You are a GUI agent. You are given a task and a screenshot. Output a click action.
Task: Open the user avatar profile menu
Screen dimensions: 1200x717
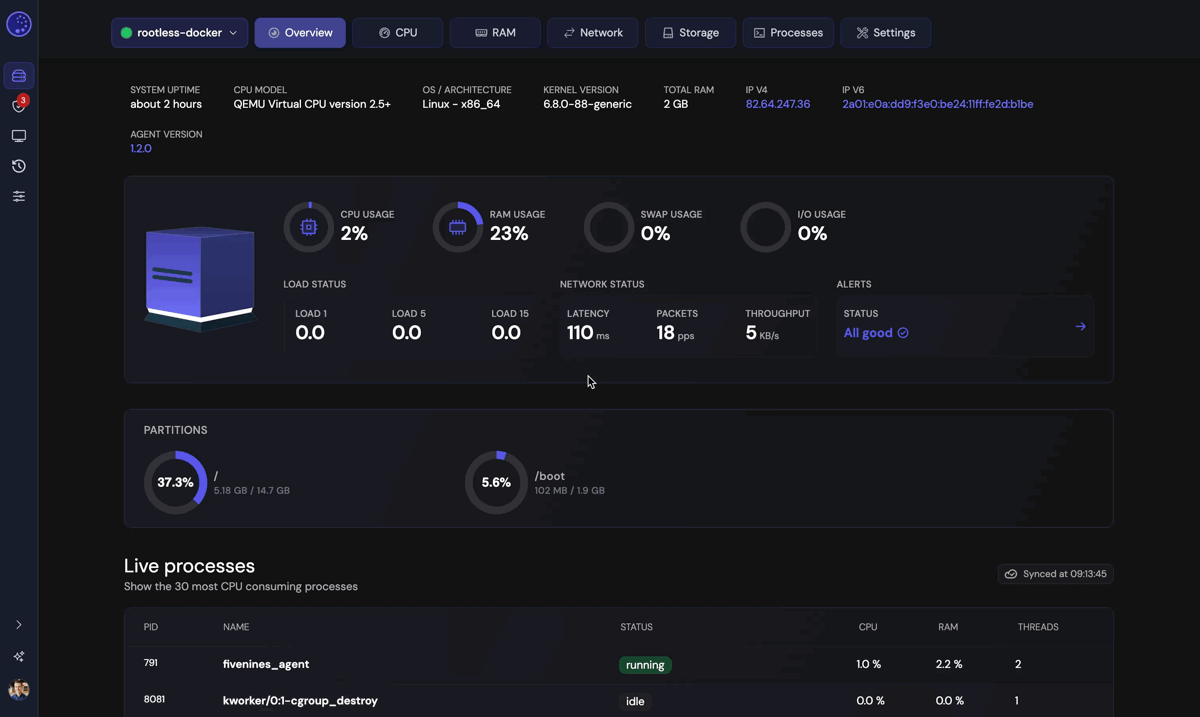tap(19, 690)
